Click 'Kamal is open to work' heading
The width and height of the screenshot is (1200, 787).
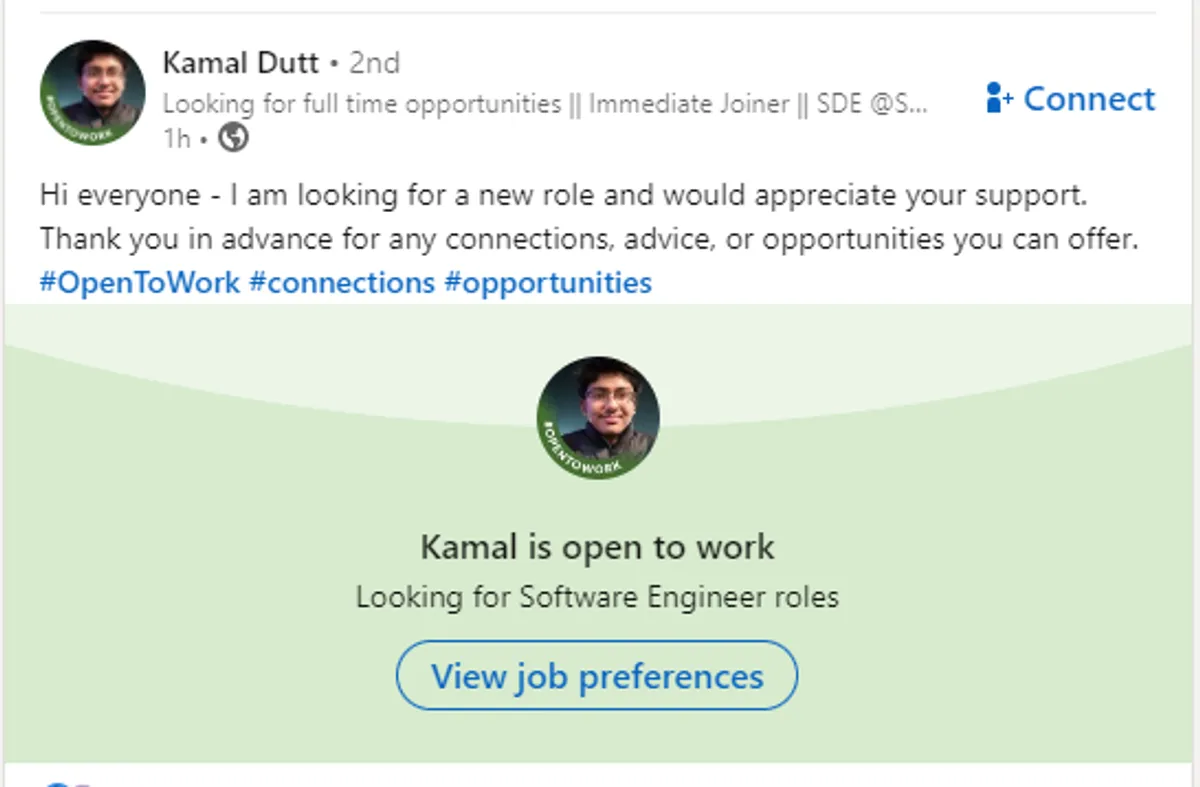[x=597, y=547]
